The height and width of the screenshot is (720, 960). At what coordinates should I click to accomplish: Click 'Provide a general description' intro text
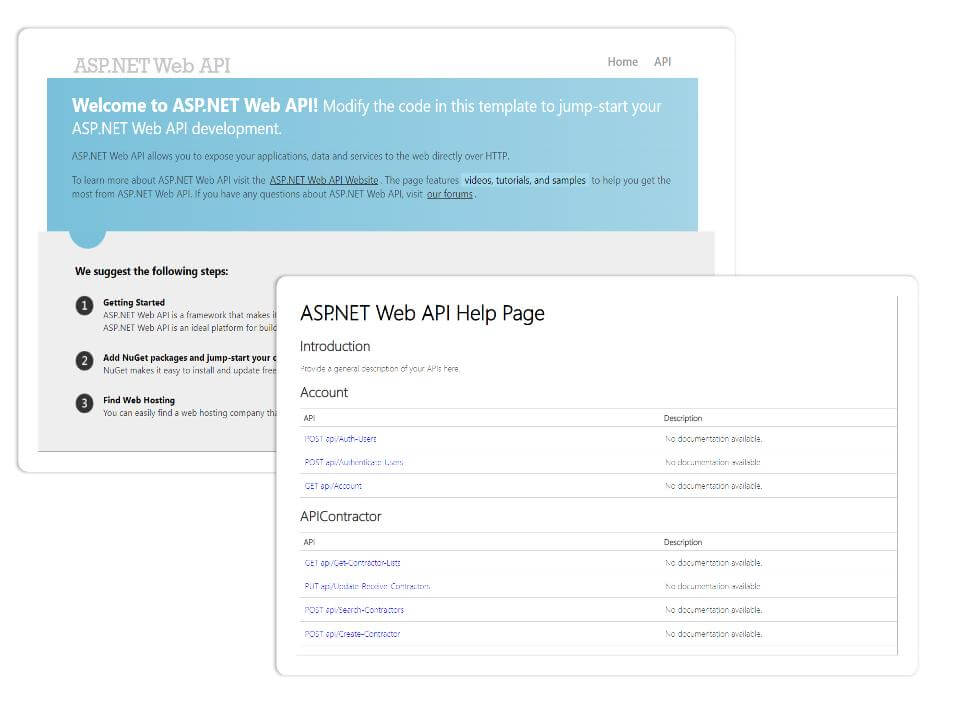pyautogui.click(x=380, y=369)
